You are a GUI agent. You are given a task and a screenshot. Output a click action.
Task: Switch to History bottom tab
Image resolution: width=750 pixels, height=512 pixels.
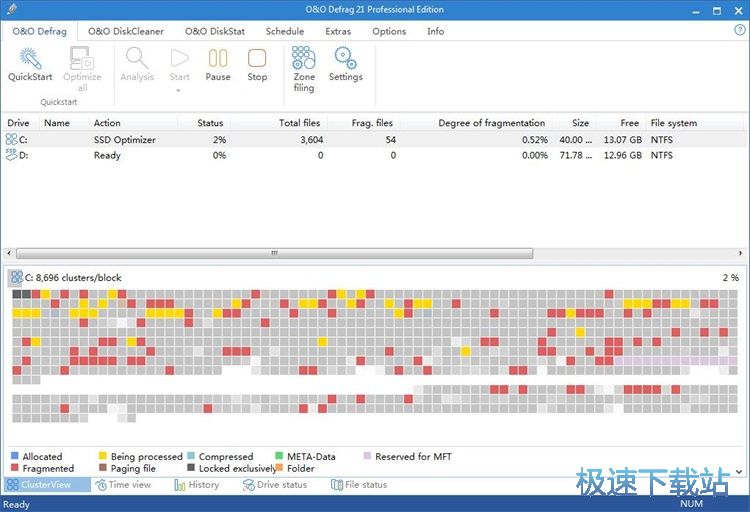pyautogui.click(x=197, y=485)
